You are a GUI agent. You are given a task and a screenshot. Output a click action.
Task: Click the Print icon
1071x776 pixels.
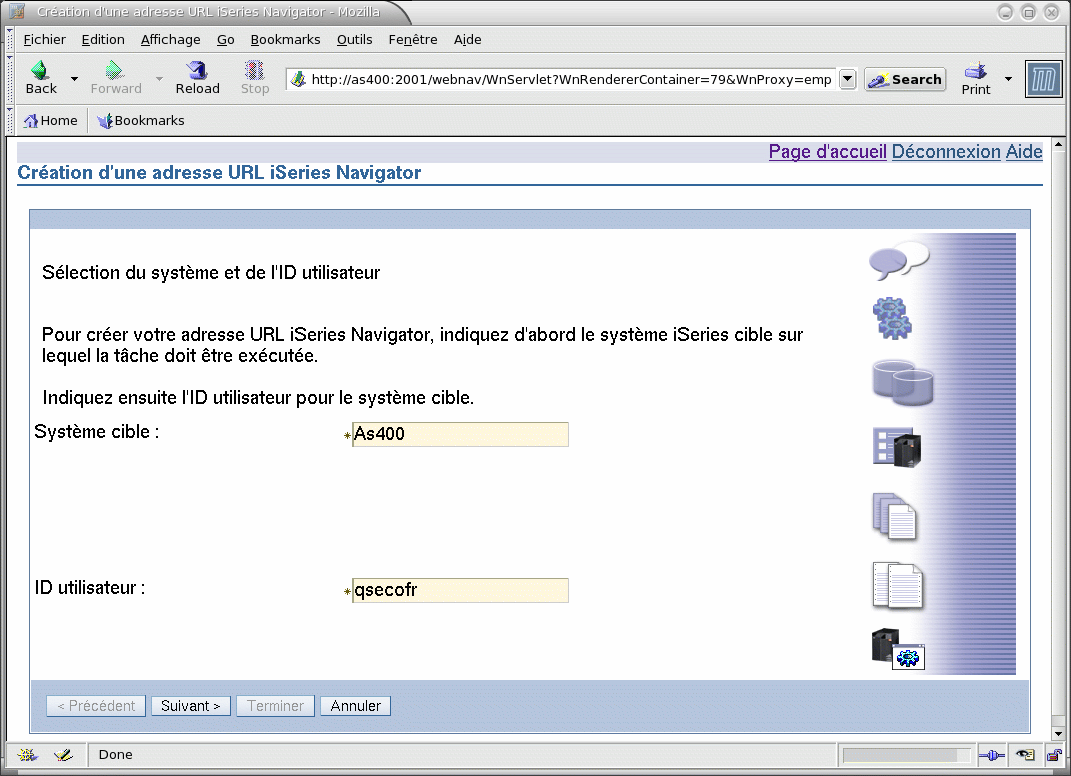(975, 70)
